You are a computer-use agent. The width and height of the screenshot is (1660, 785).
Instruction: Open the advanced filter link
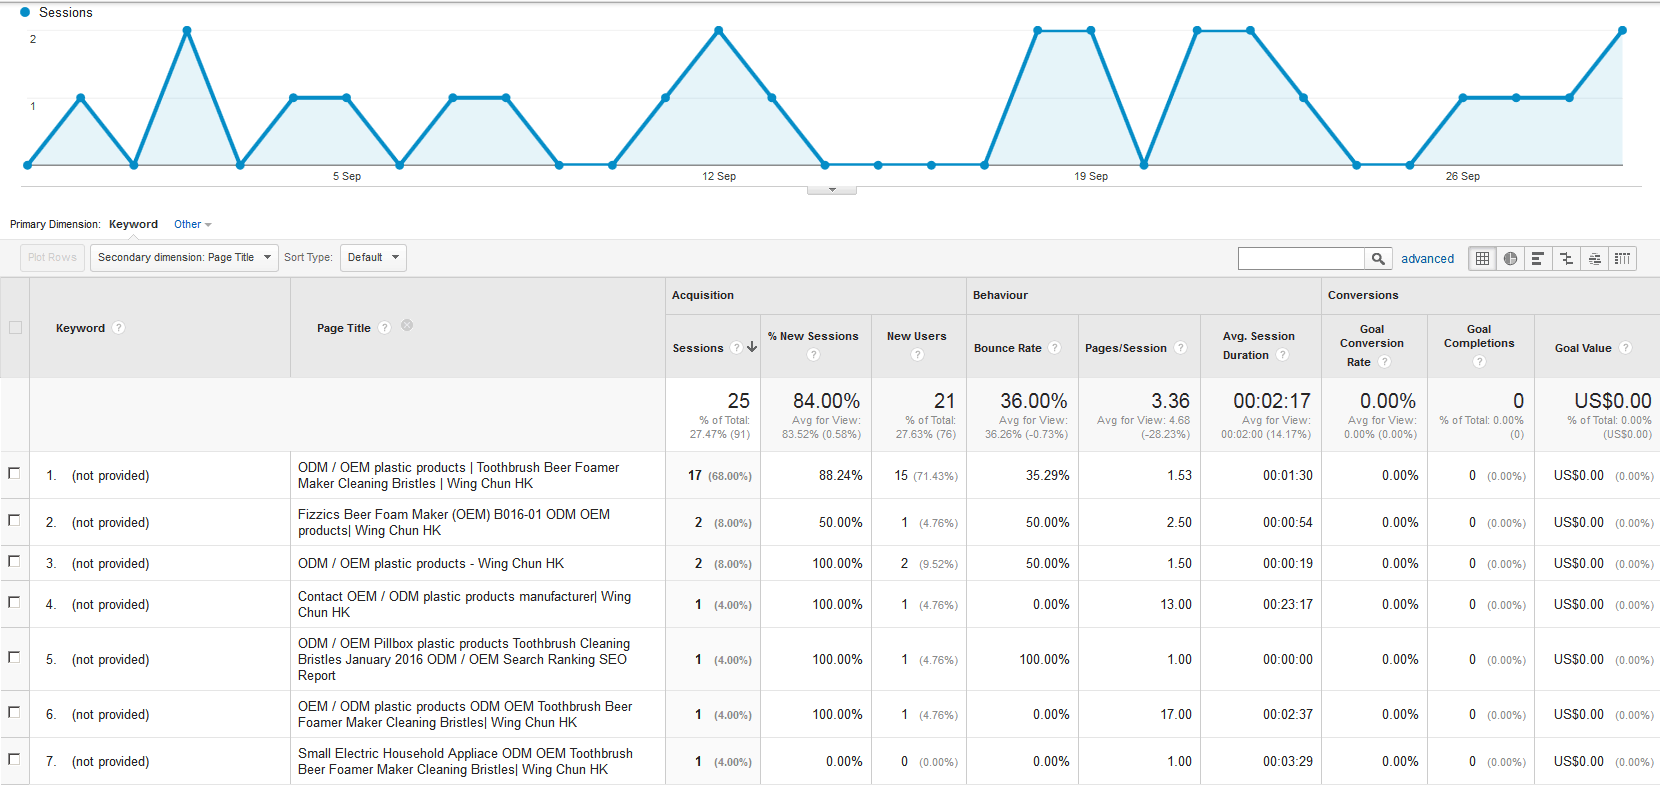tap(1428, 259)
